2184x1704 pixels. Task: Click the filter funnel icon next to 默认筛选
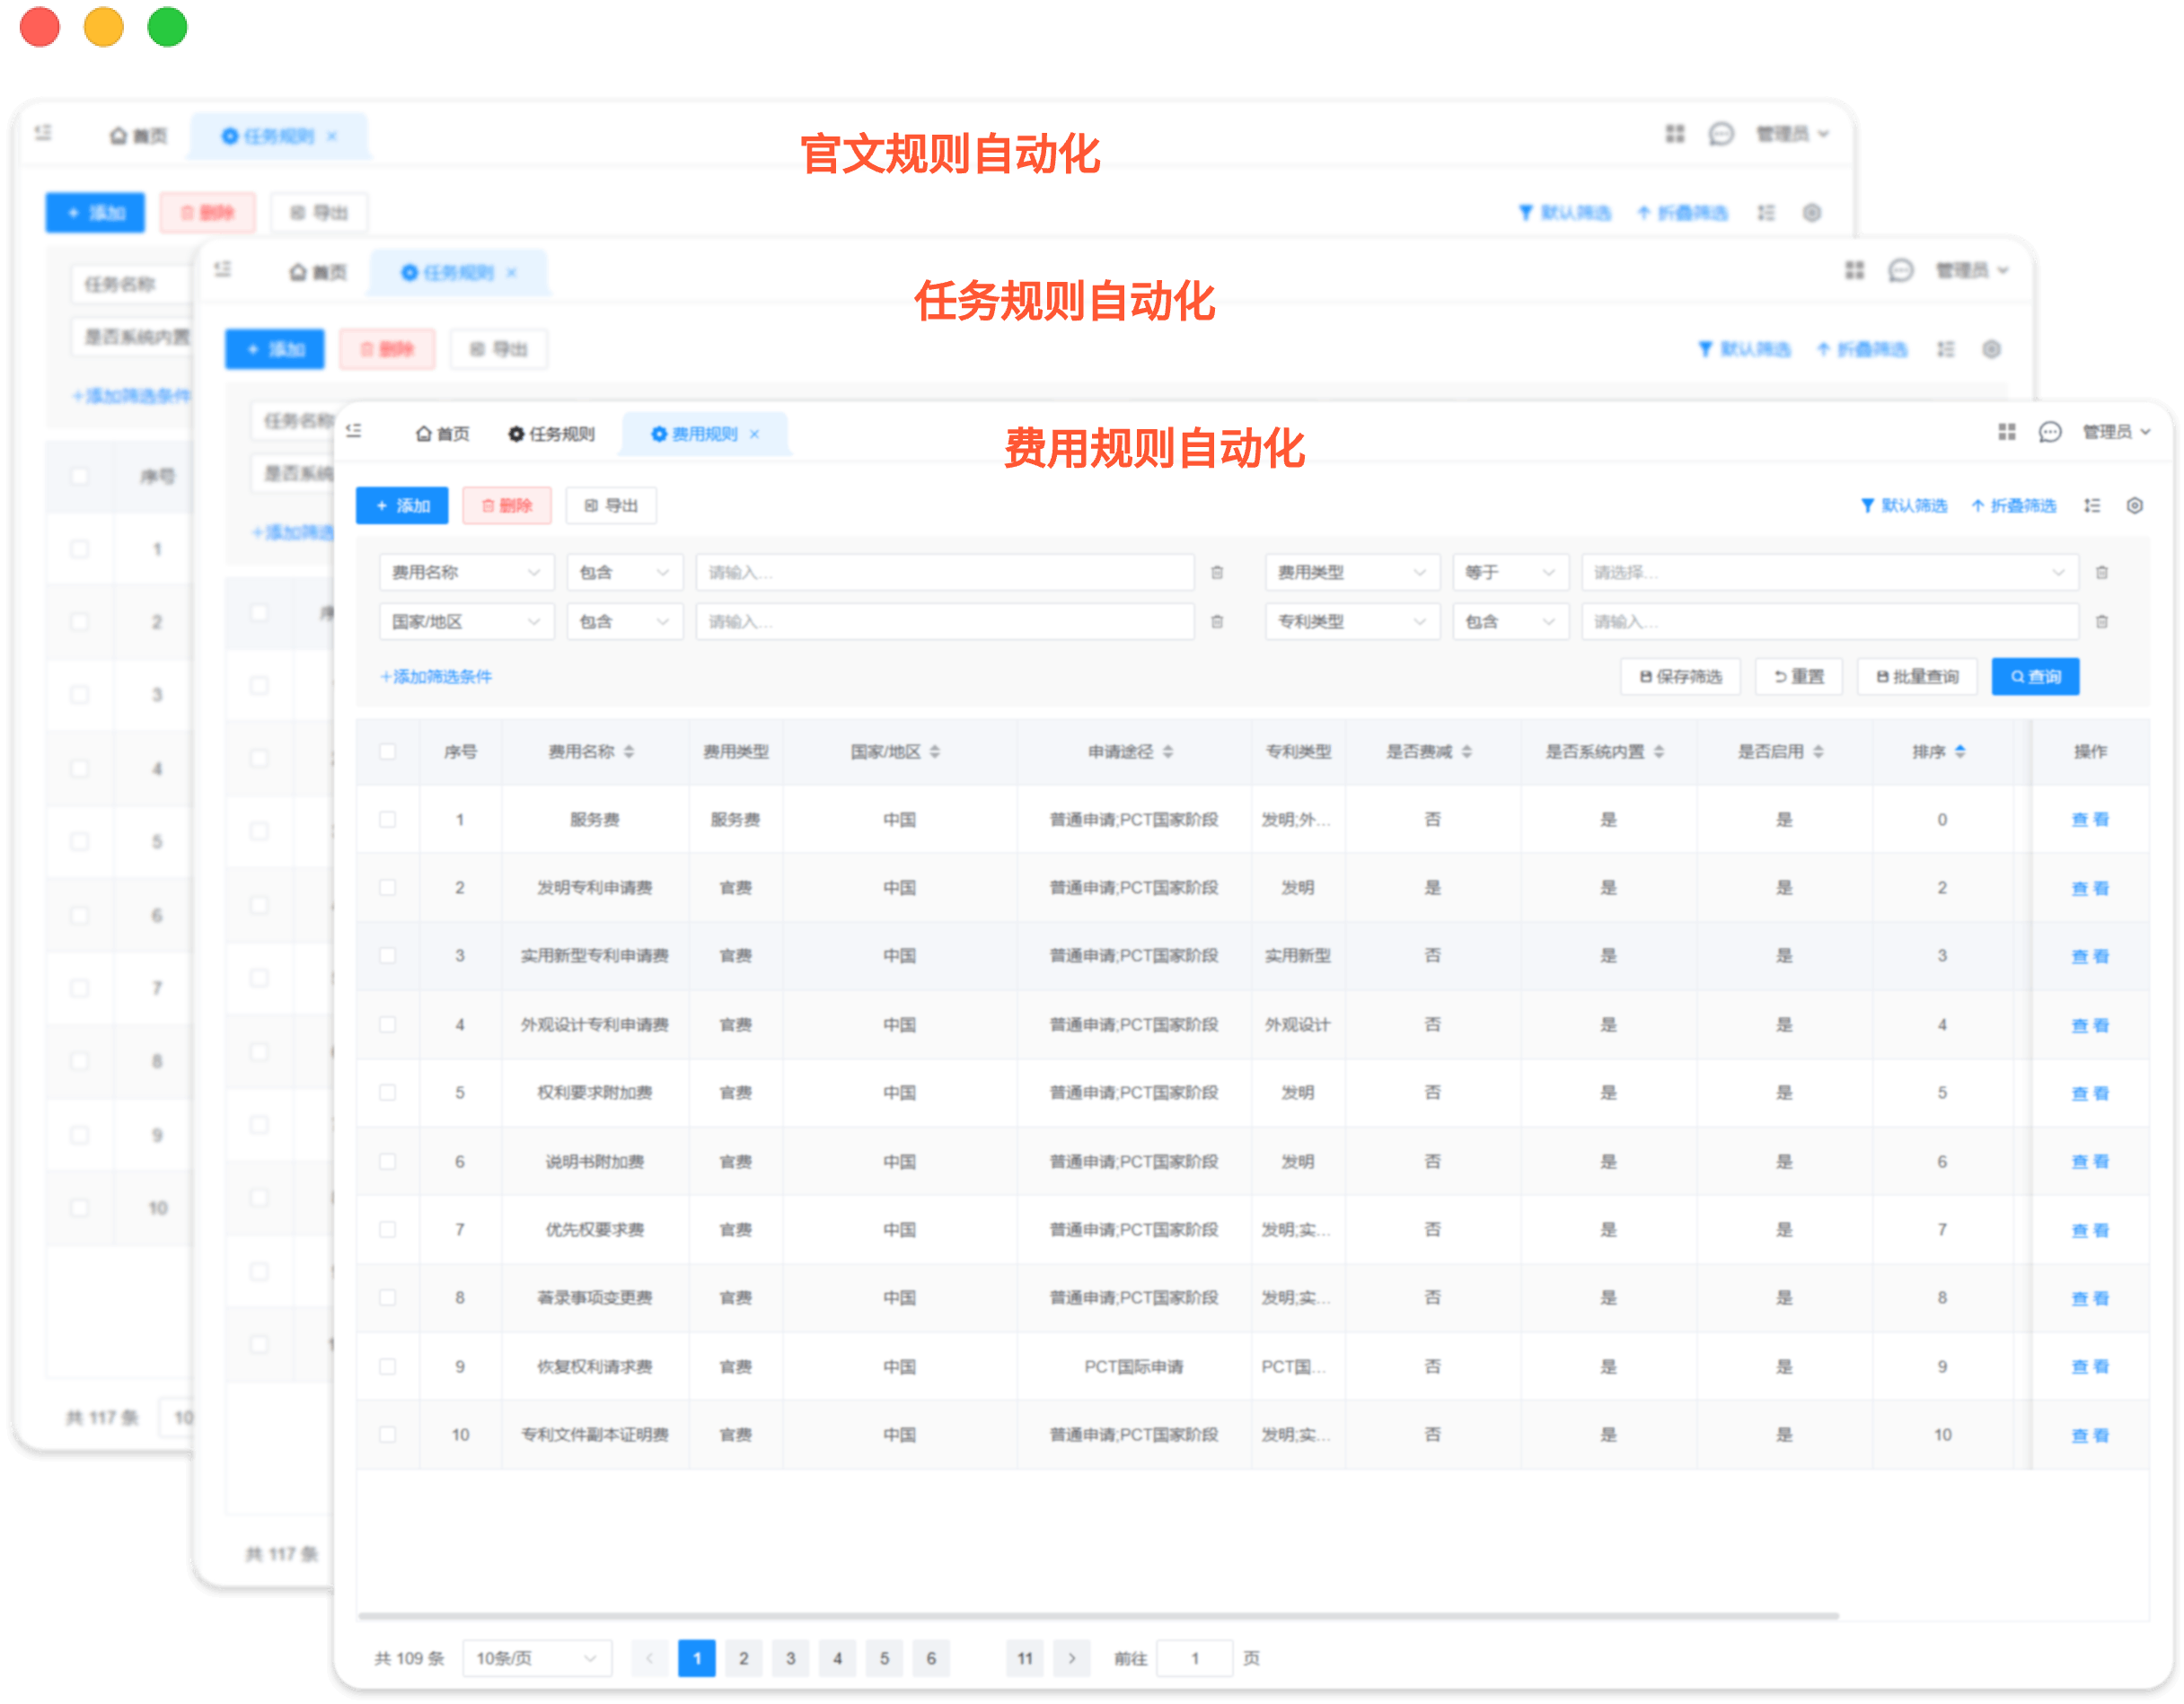click(x=1868, y=505)
